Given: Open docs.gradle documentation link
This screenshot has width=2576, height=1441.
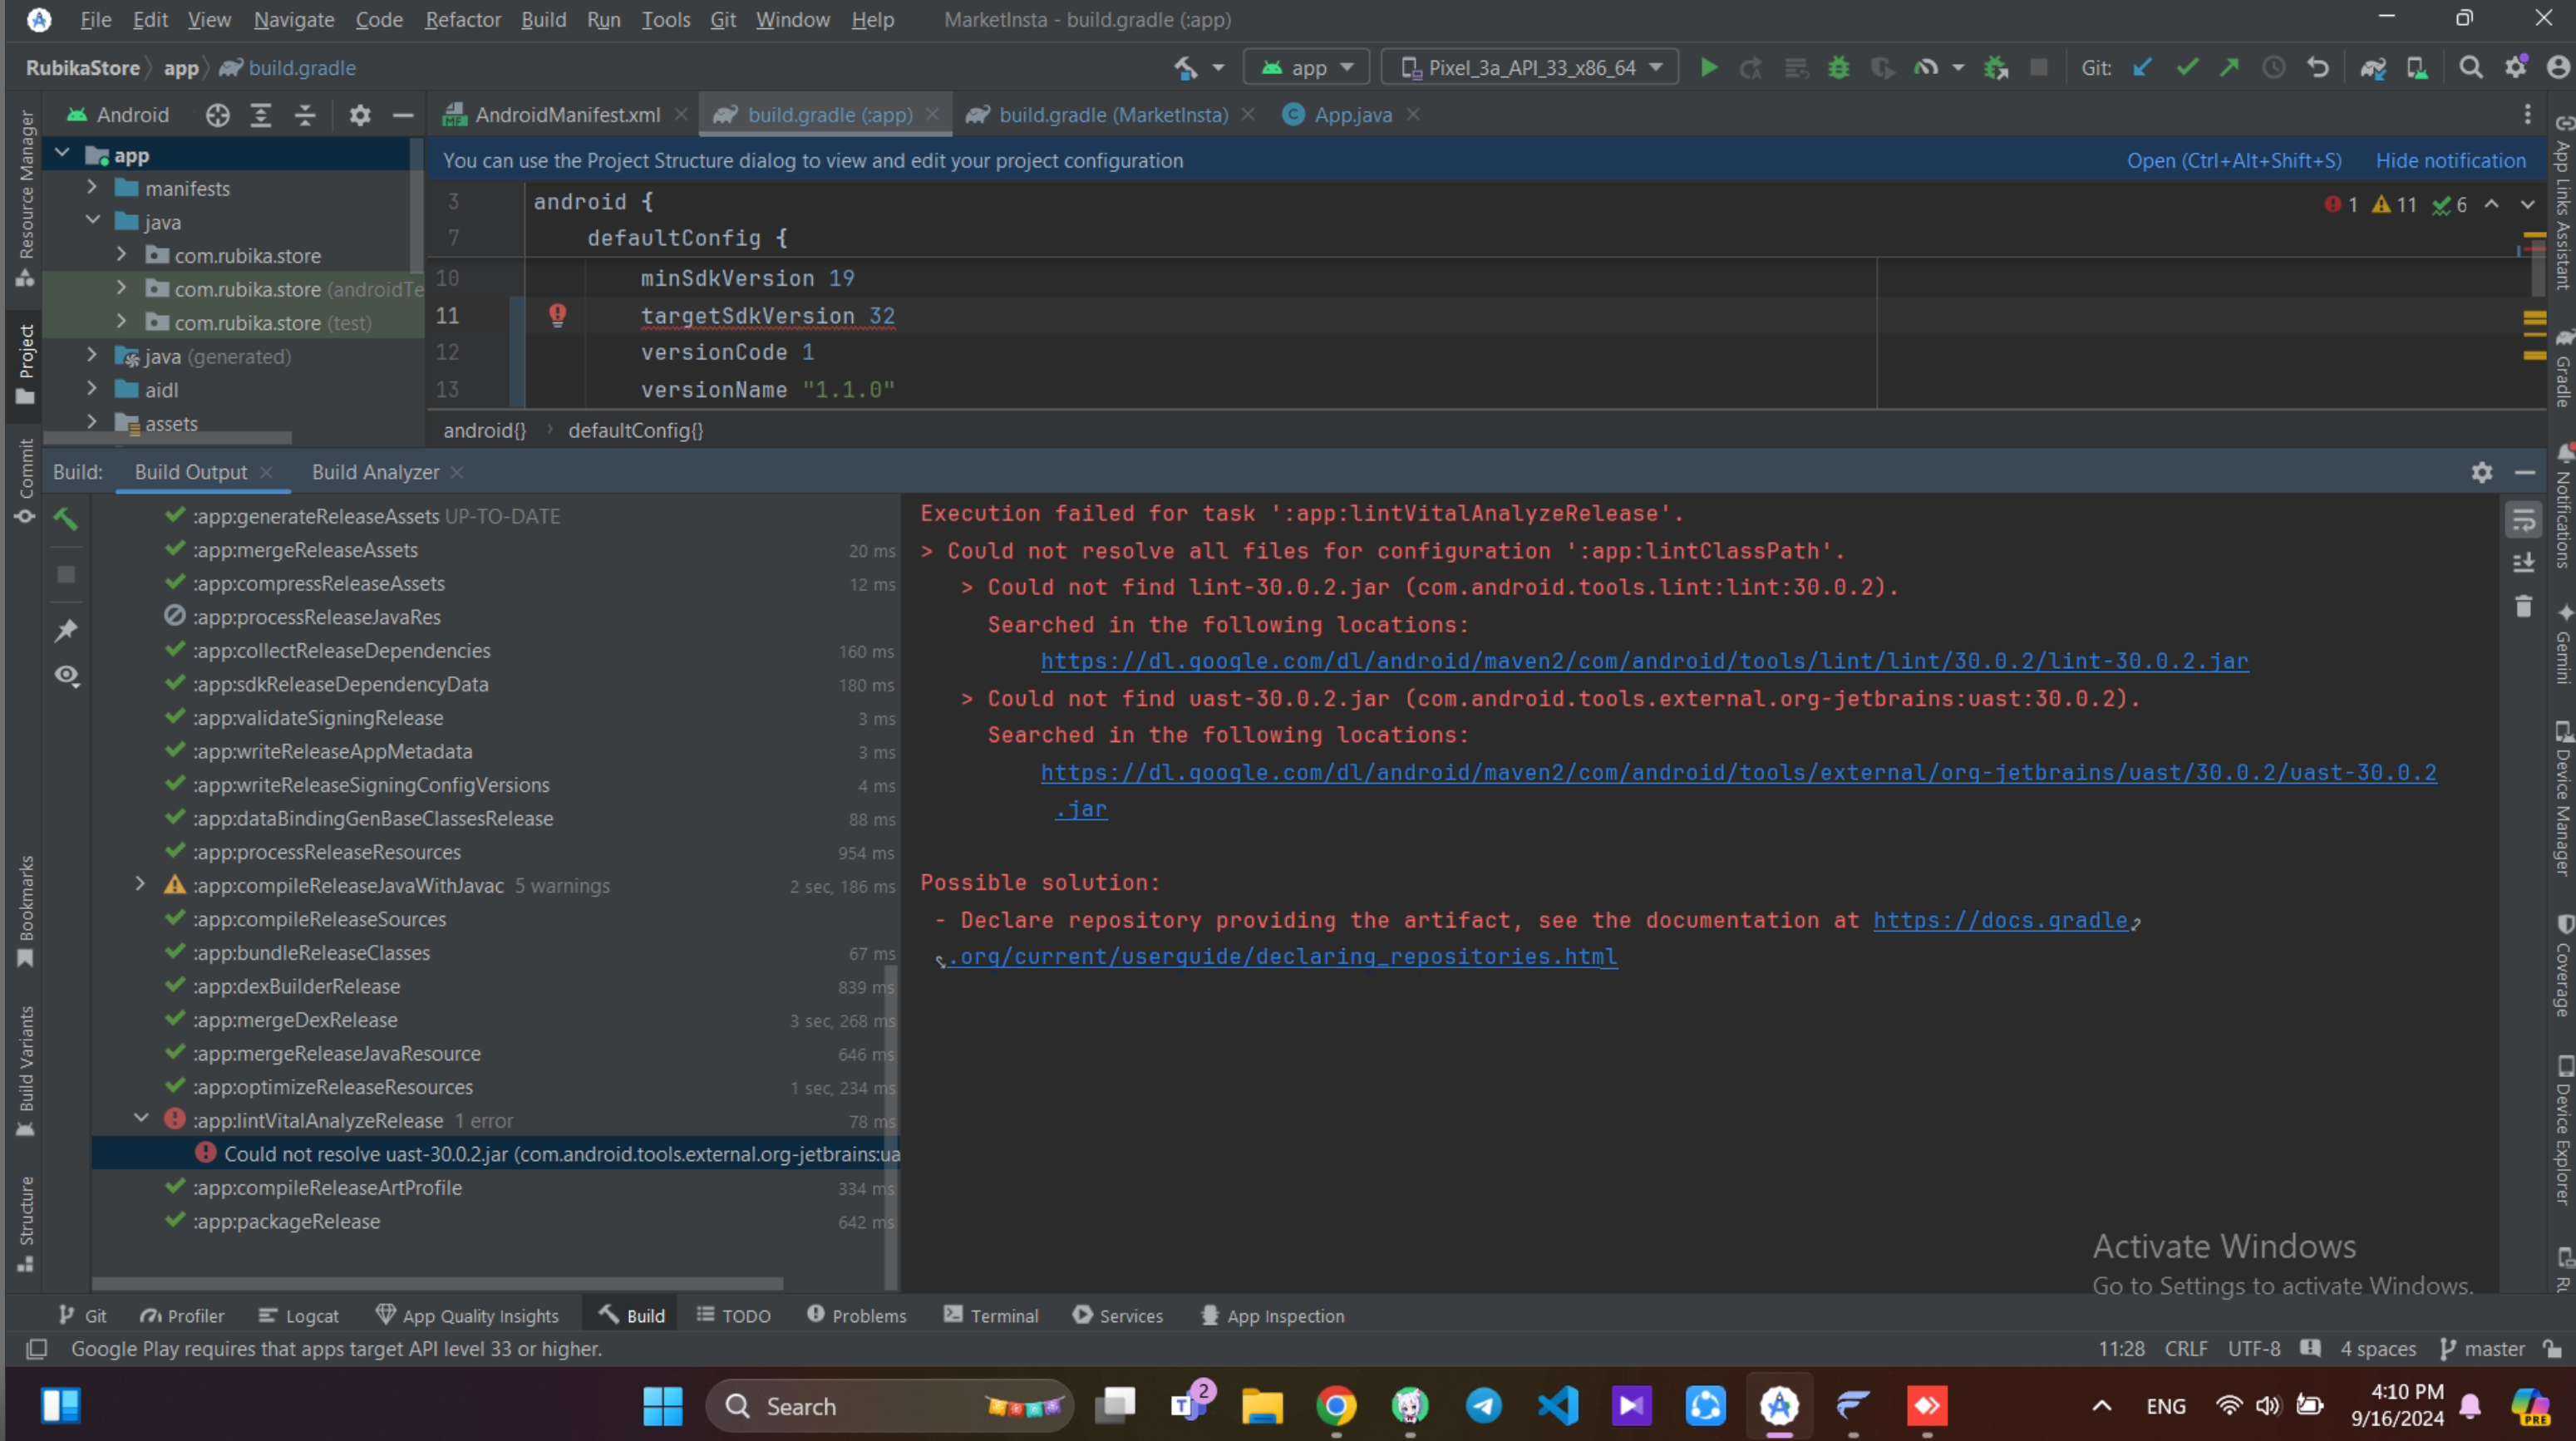Looking at the screenshot, I should (x=2000, y=920).
